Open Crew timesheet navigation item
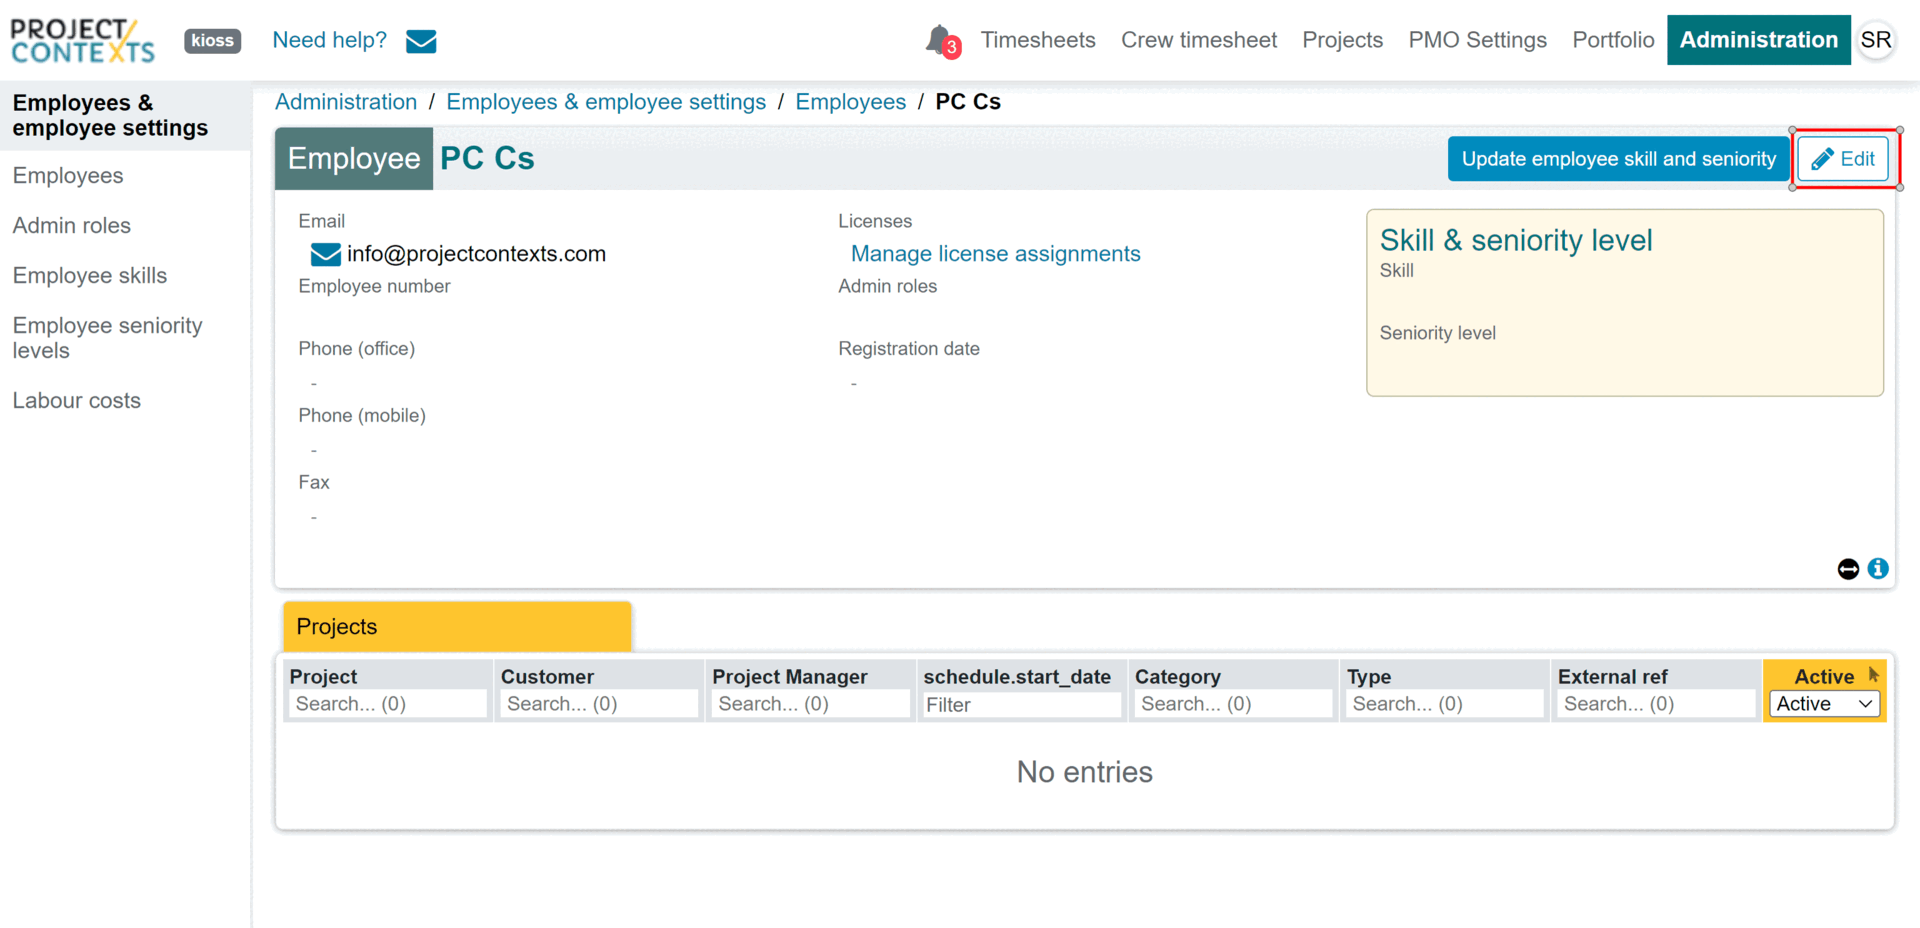Screen dimensions: 1920x928 tap(1198, 40)
